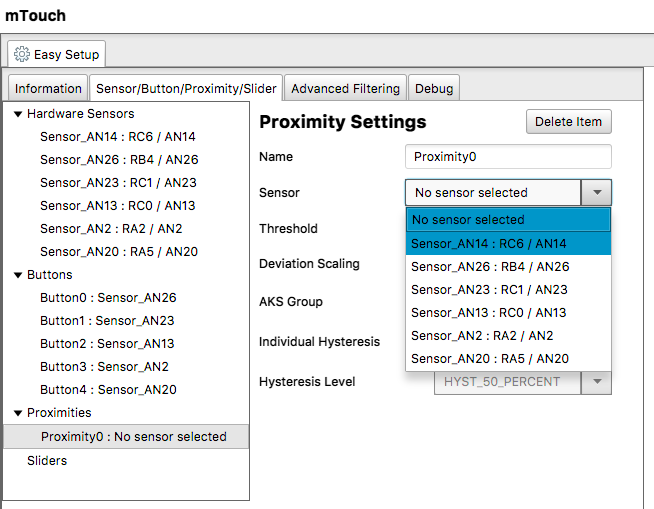Click the Sensor combo box text
This screenshot has height=509, width=654.
coord(471,192)
